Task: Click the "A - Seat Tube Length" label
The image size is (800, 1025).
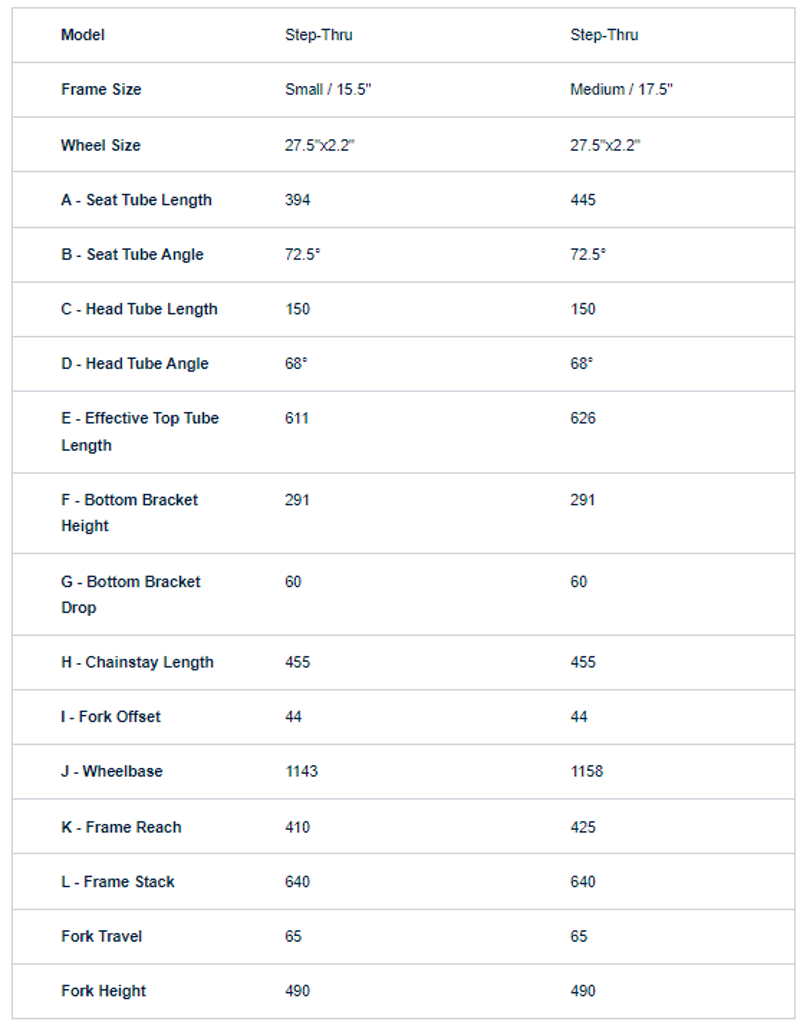Action: tap(136, 200)
